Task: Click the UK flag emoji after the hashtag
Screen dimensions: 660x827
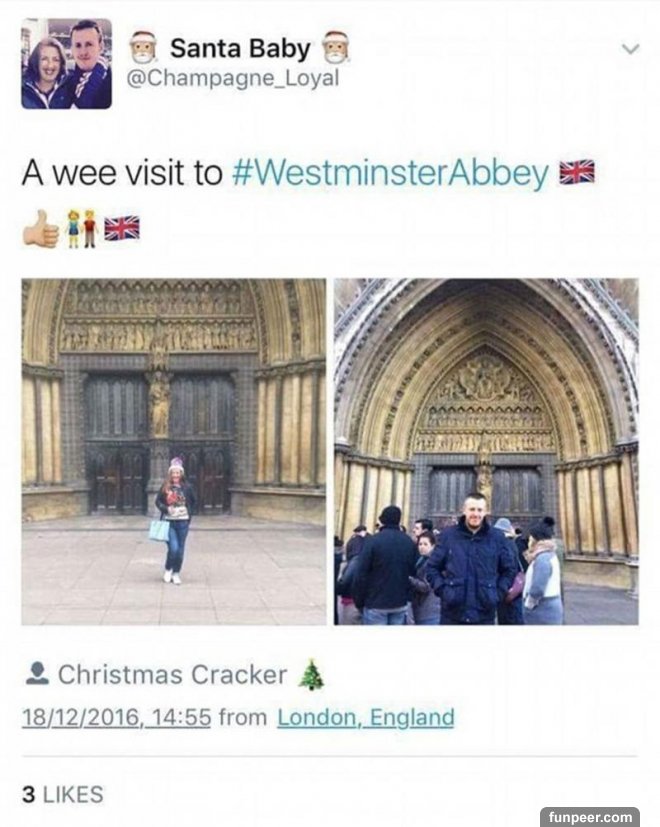Action: (x=577, y=172)
